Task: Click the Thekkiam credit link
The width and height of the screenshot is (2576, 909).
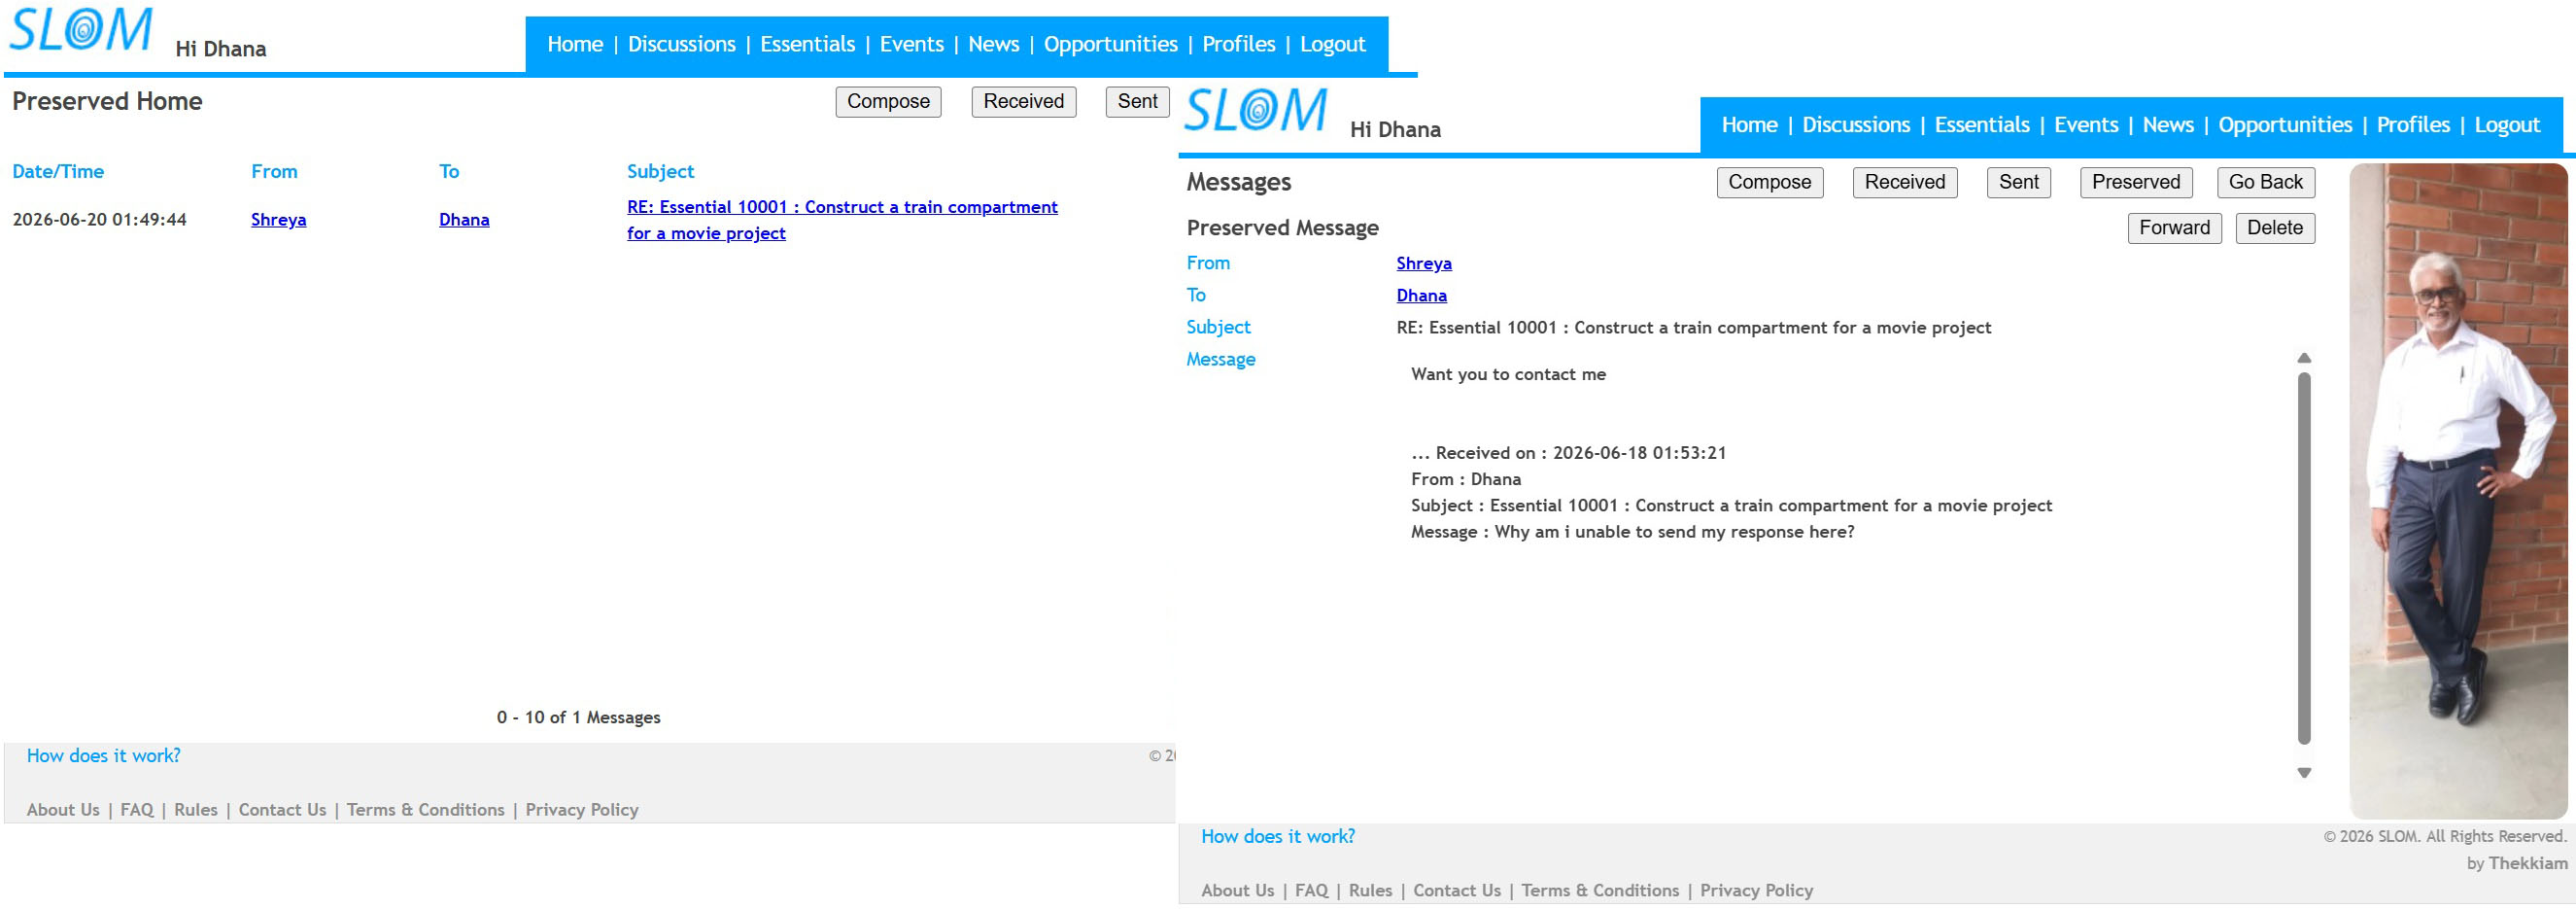Action: [2528, 864]
